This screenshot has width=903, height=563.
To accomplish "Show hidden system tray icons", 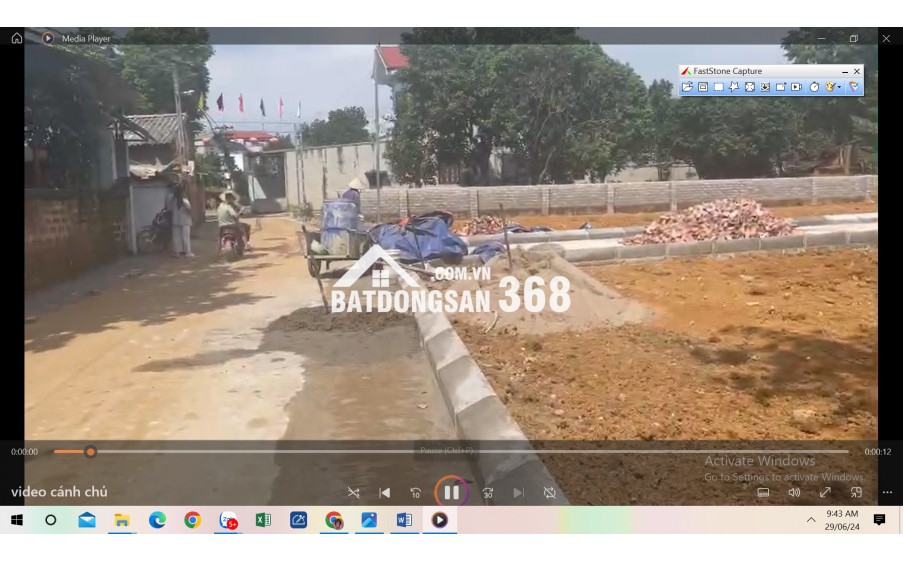I will point(811,520).
